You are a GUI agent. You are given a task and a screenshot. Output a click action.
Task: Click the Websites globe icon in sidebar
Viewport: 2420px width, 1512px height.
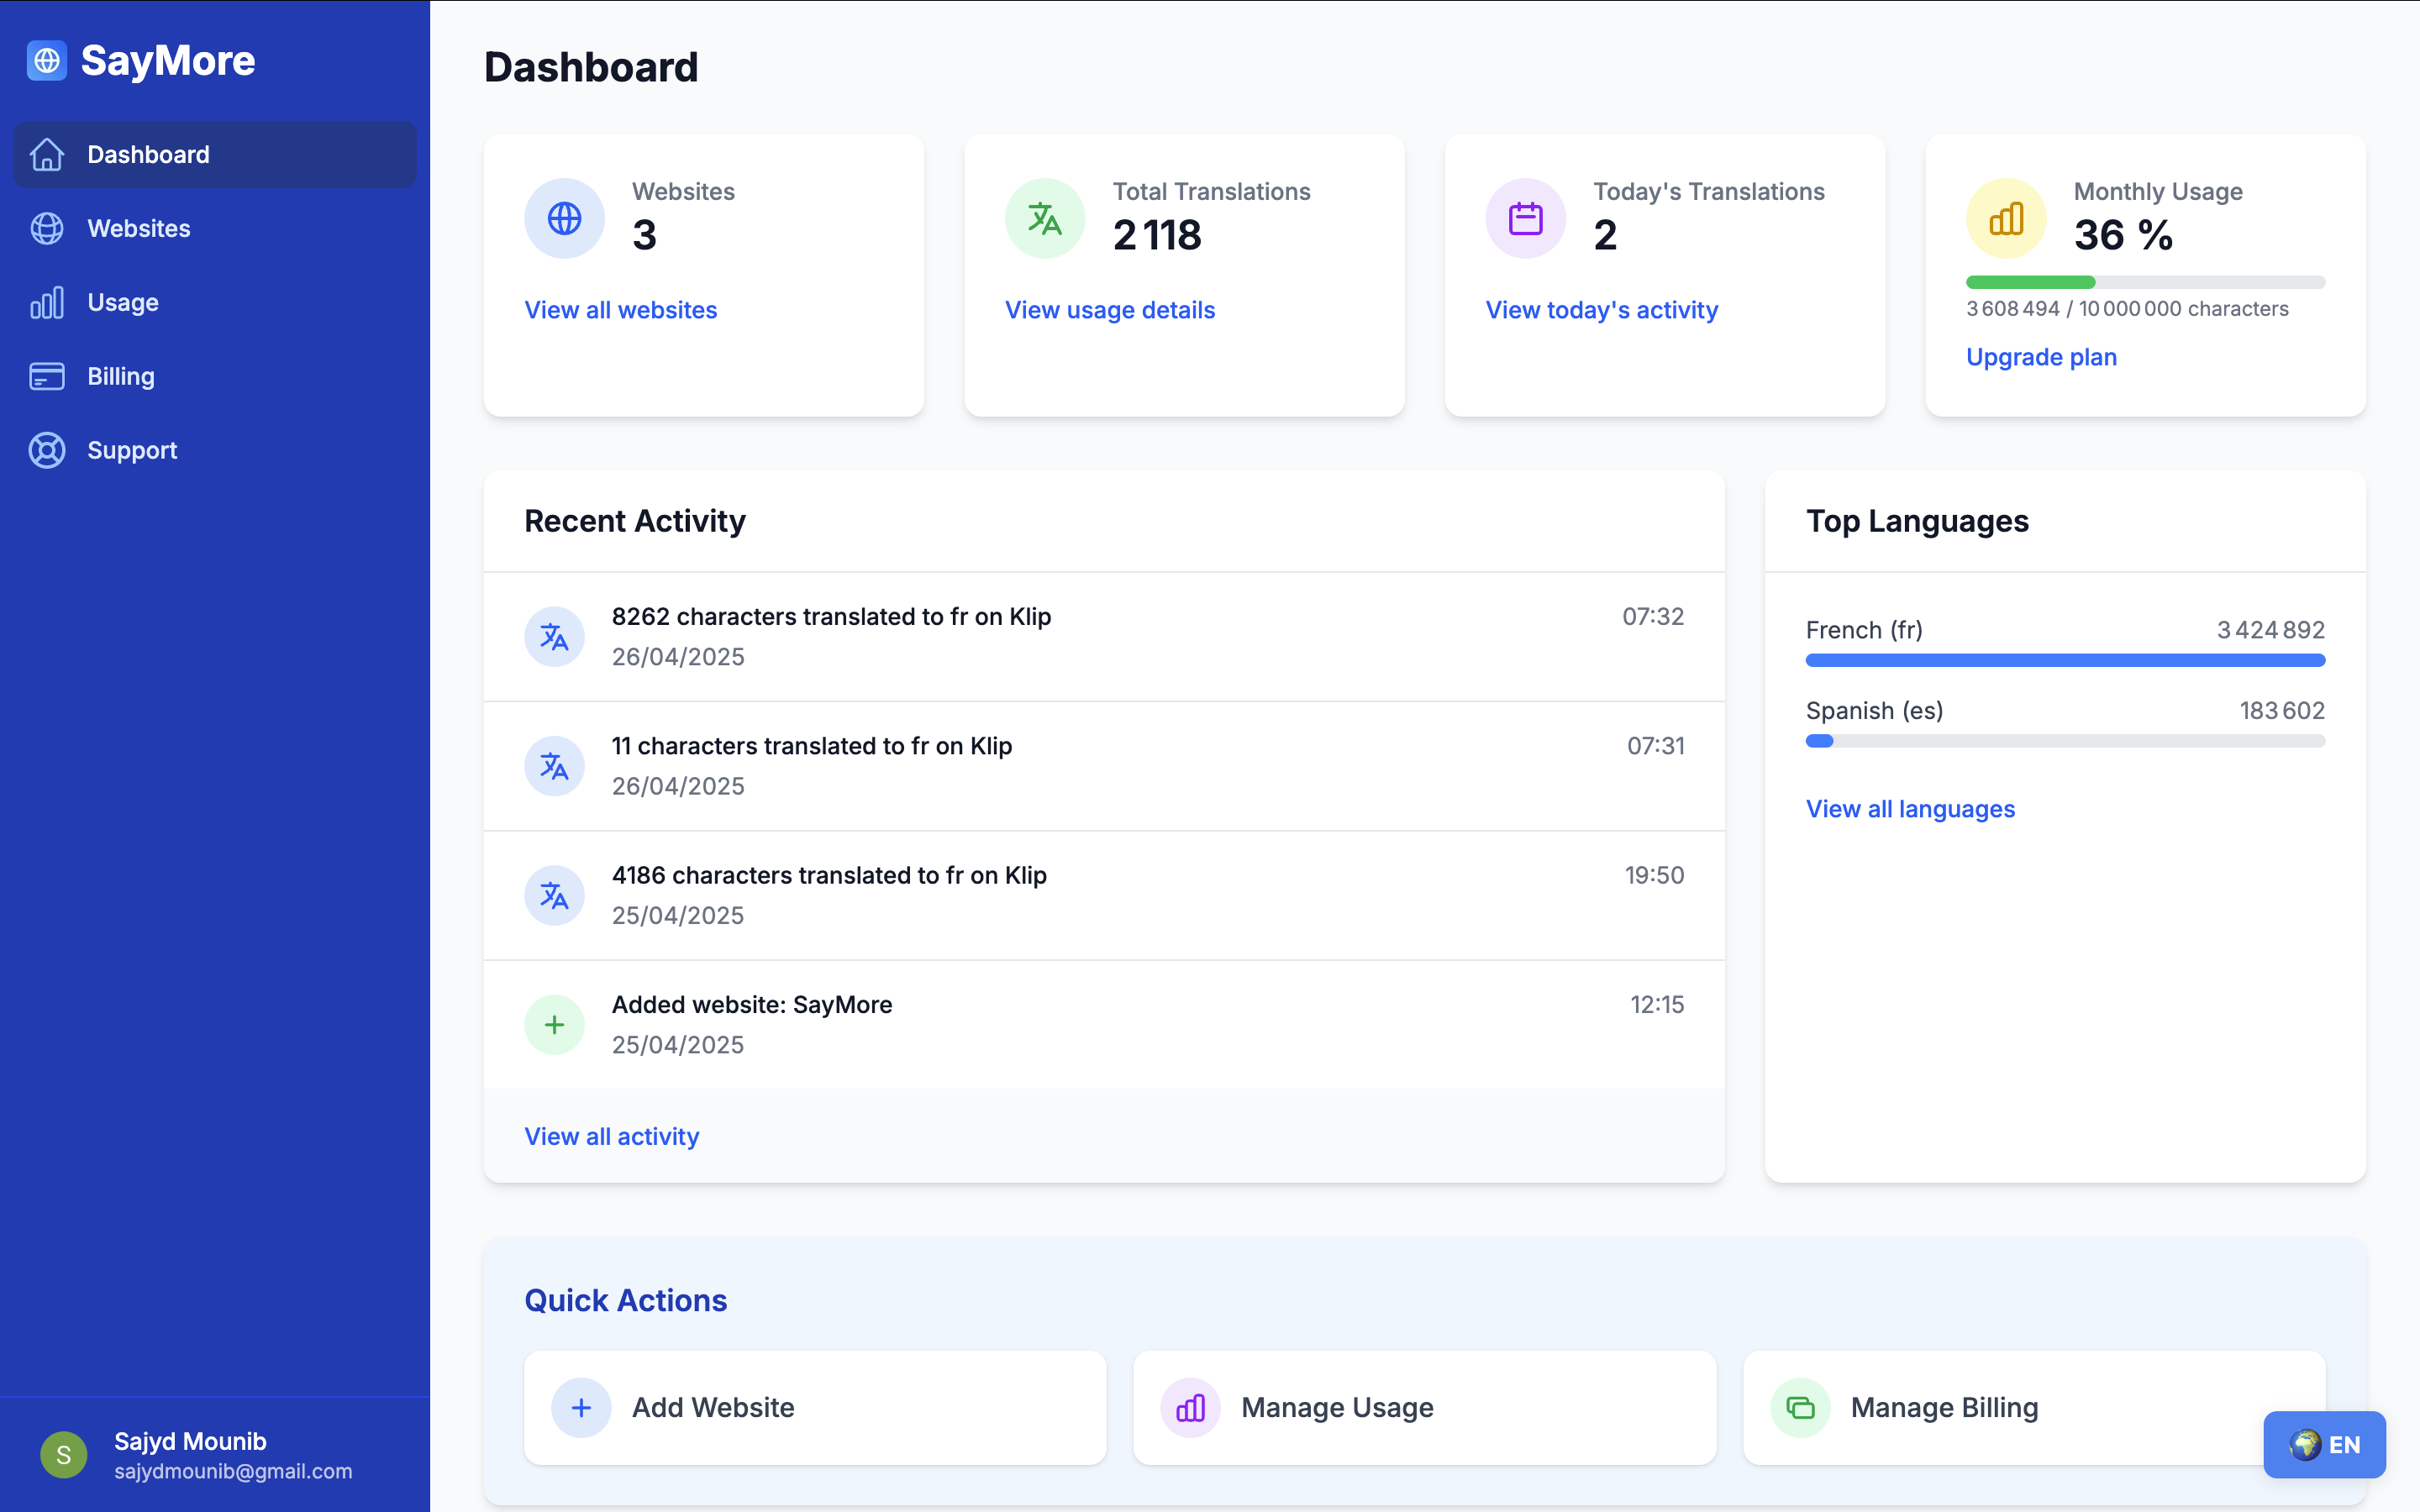47,228
